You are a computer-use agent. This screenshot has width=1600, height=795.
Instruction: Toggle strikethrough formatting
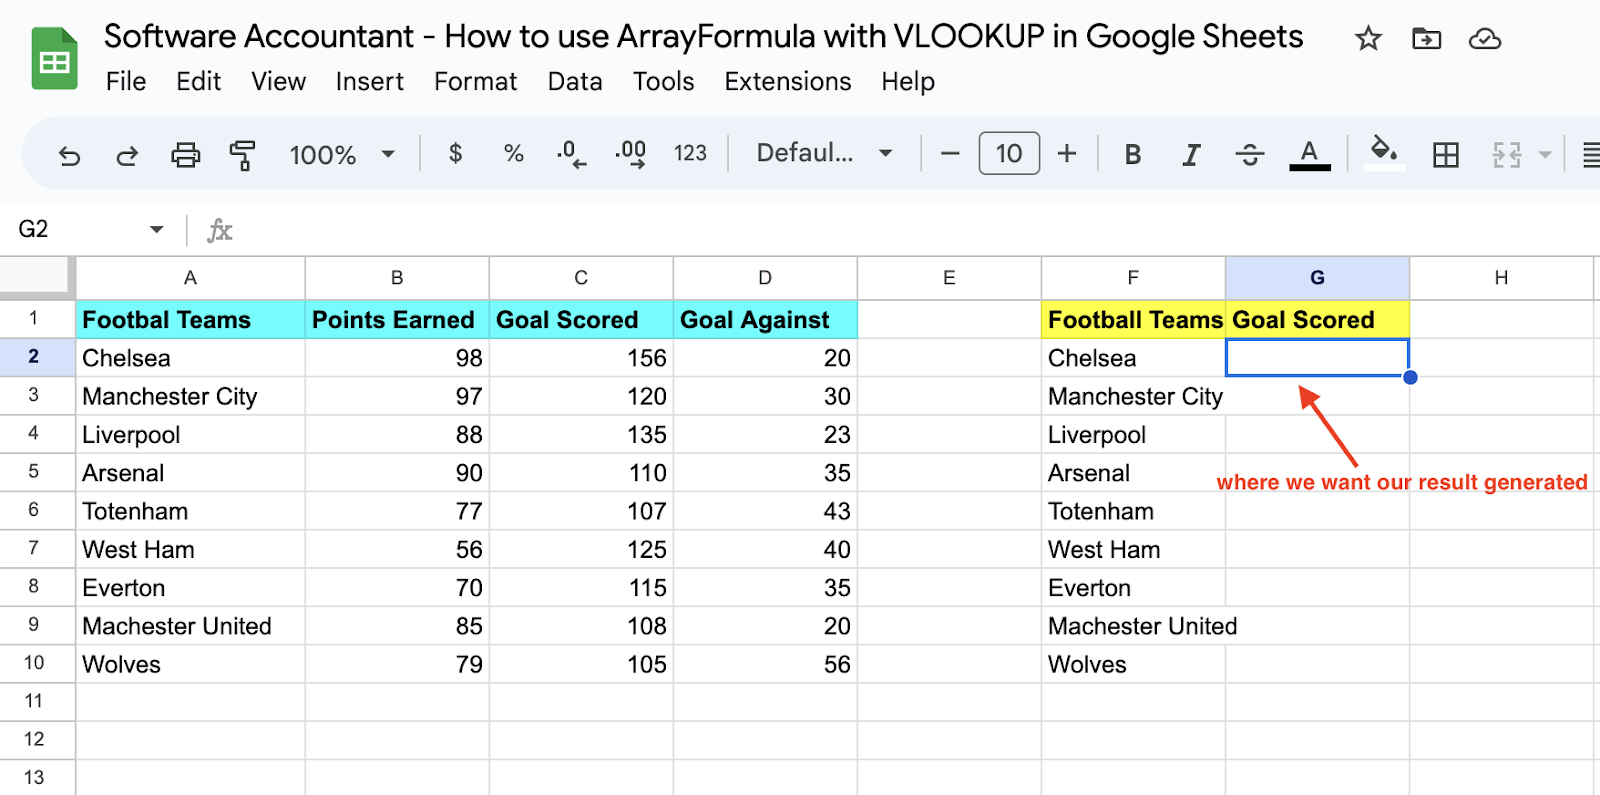click(x=1249, y=154)
